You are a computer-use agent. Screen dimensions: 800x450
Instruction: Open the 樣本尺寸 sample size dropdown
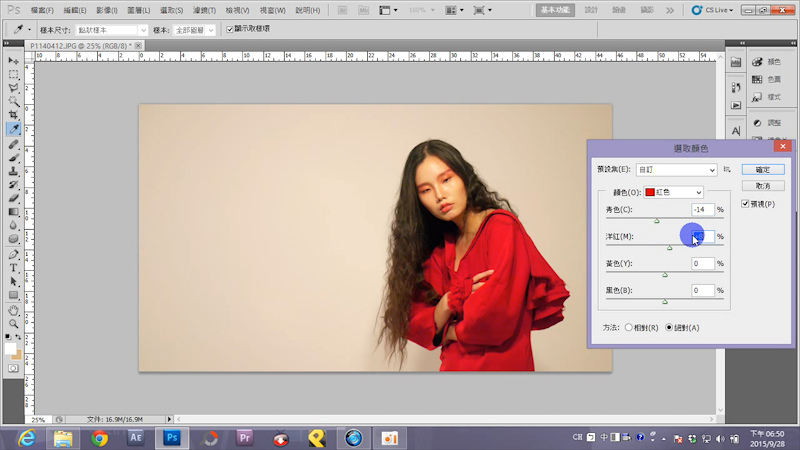pos(111,30)
